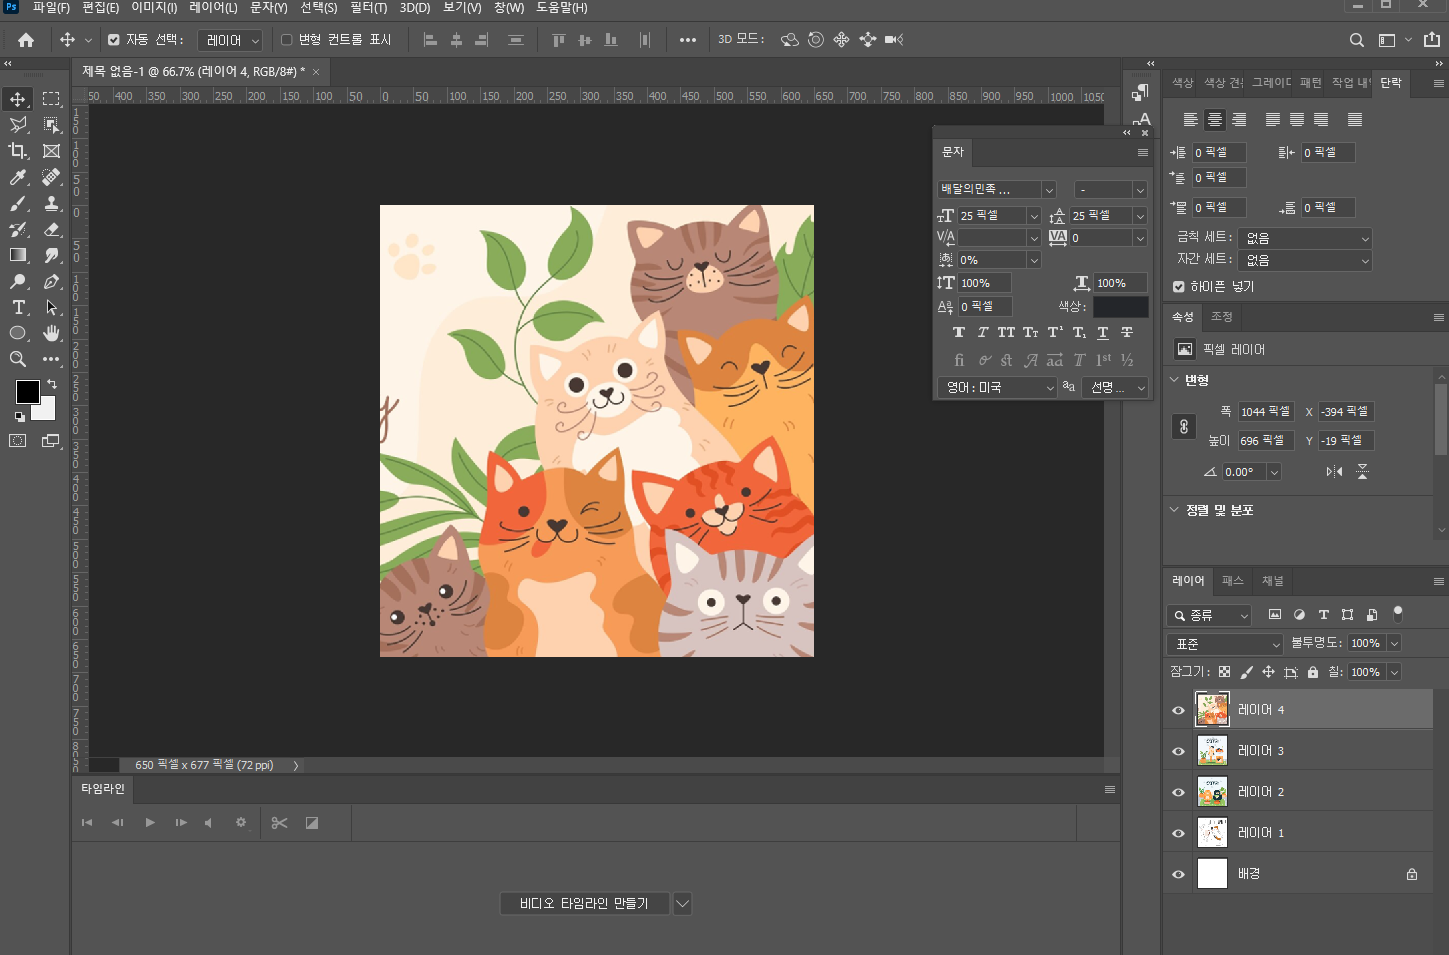Open font size dropdown in Character panel

coord(1034,216)
